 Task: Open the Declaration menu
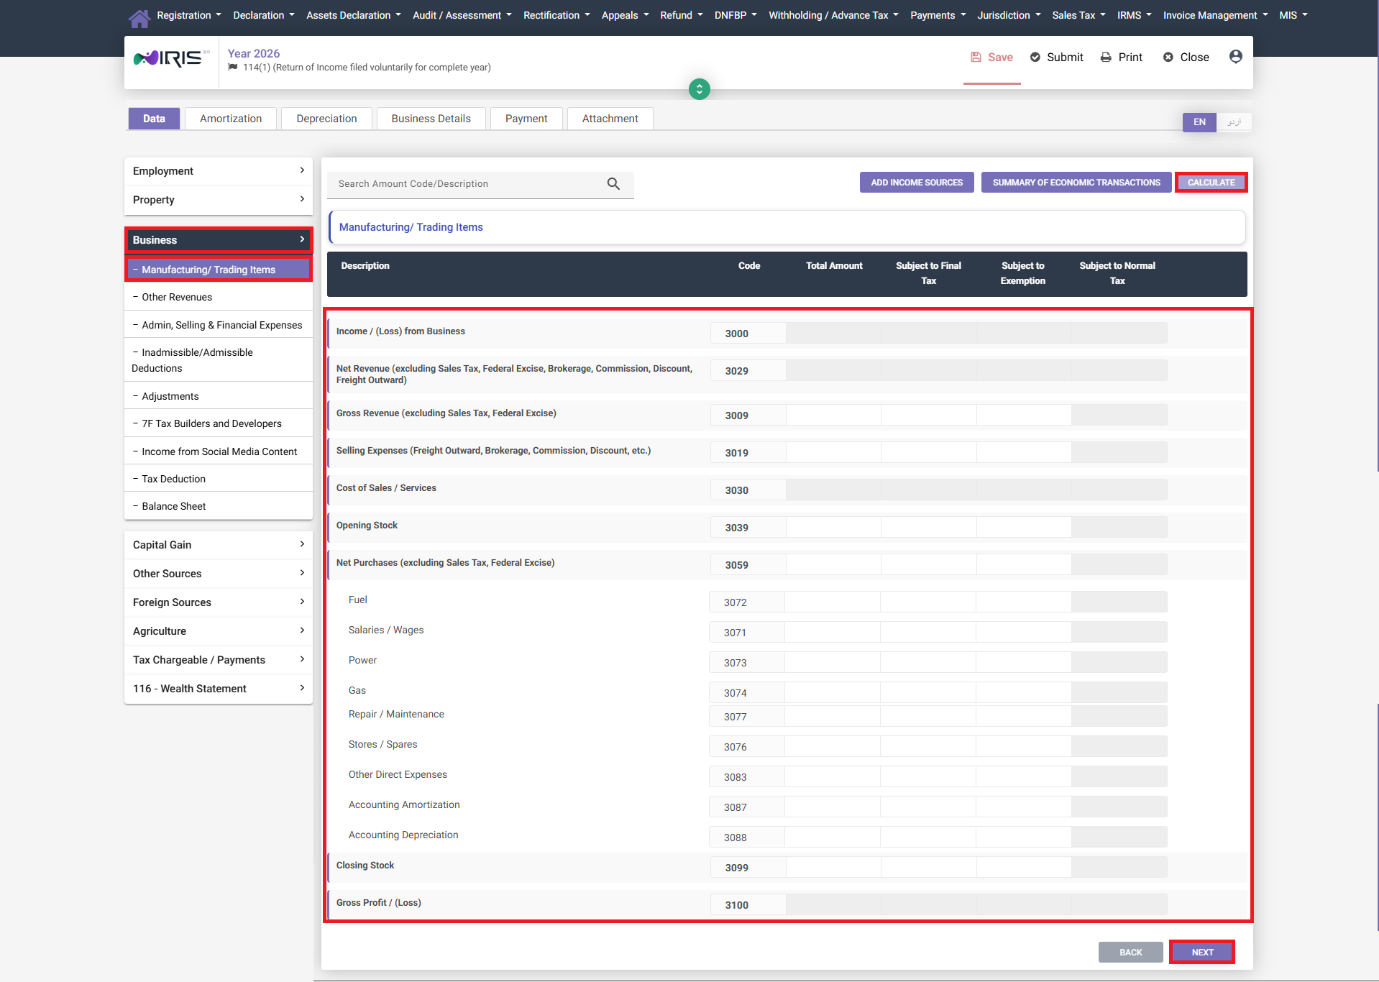(264, 15)
